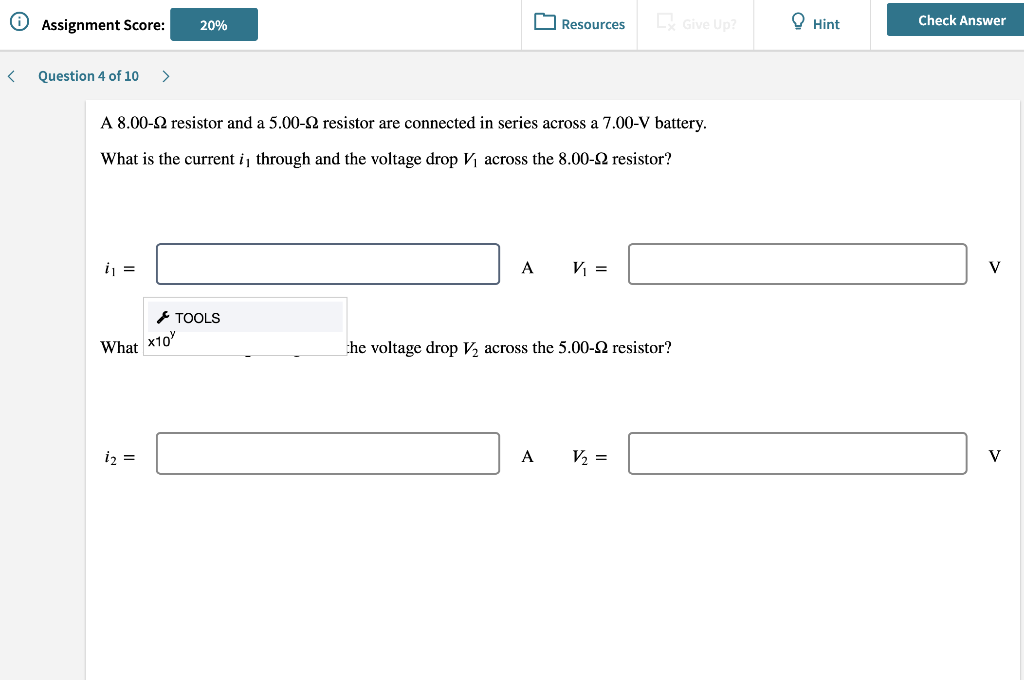
Task: Click the V1 answer input field
Action: (797, 264)
